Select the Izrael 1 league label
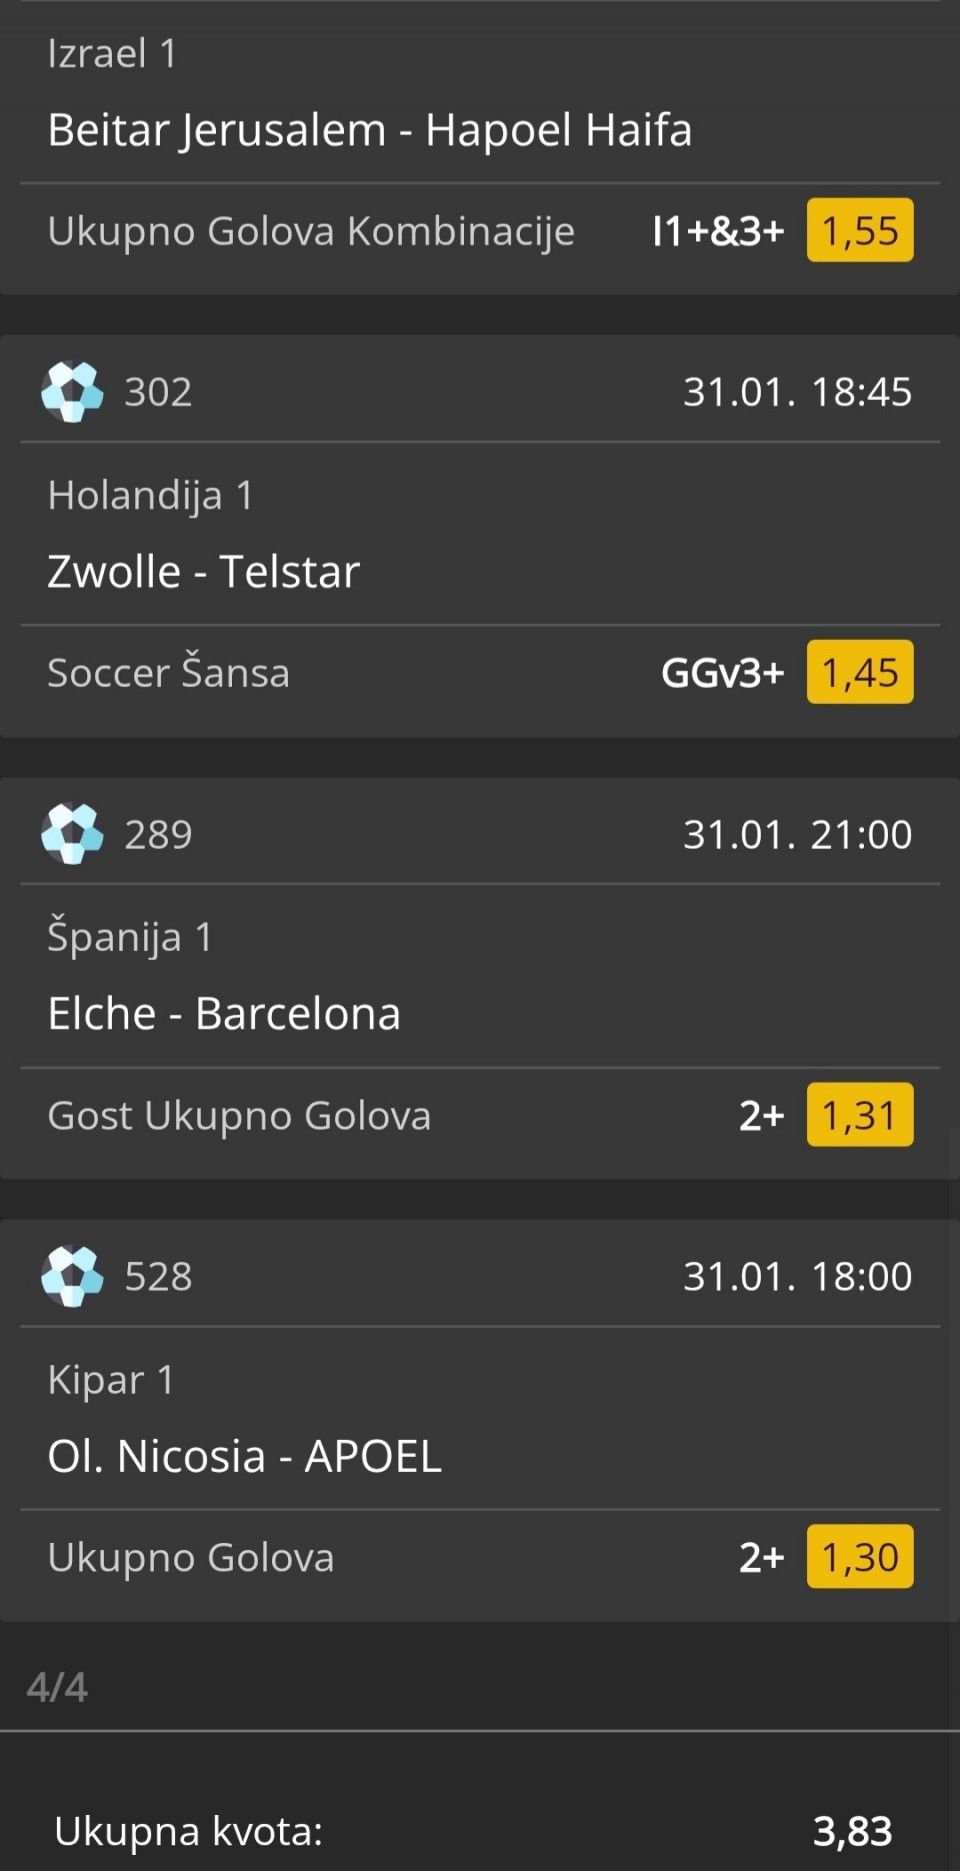This screenshot has height=1871, width=960. (x=112, y=53)
